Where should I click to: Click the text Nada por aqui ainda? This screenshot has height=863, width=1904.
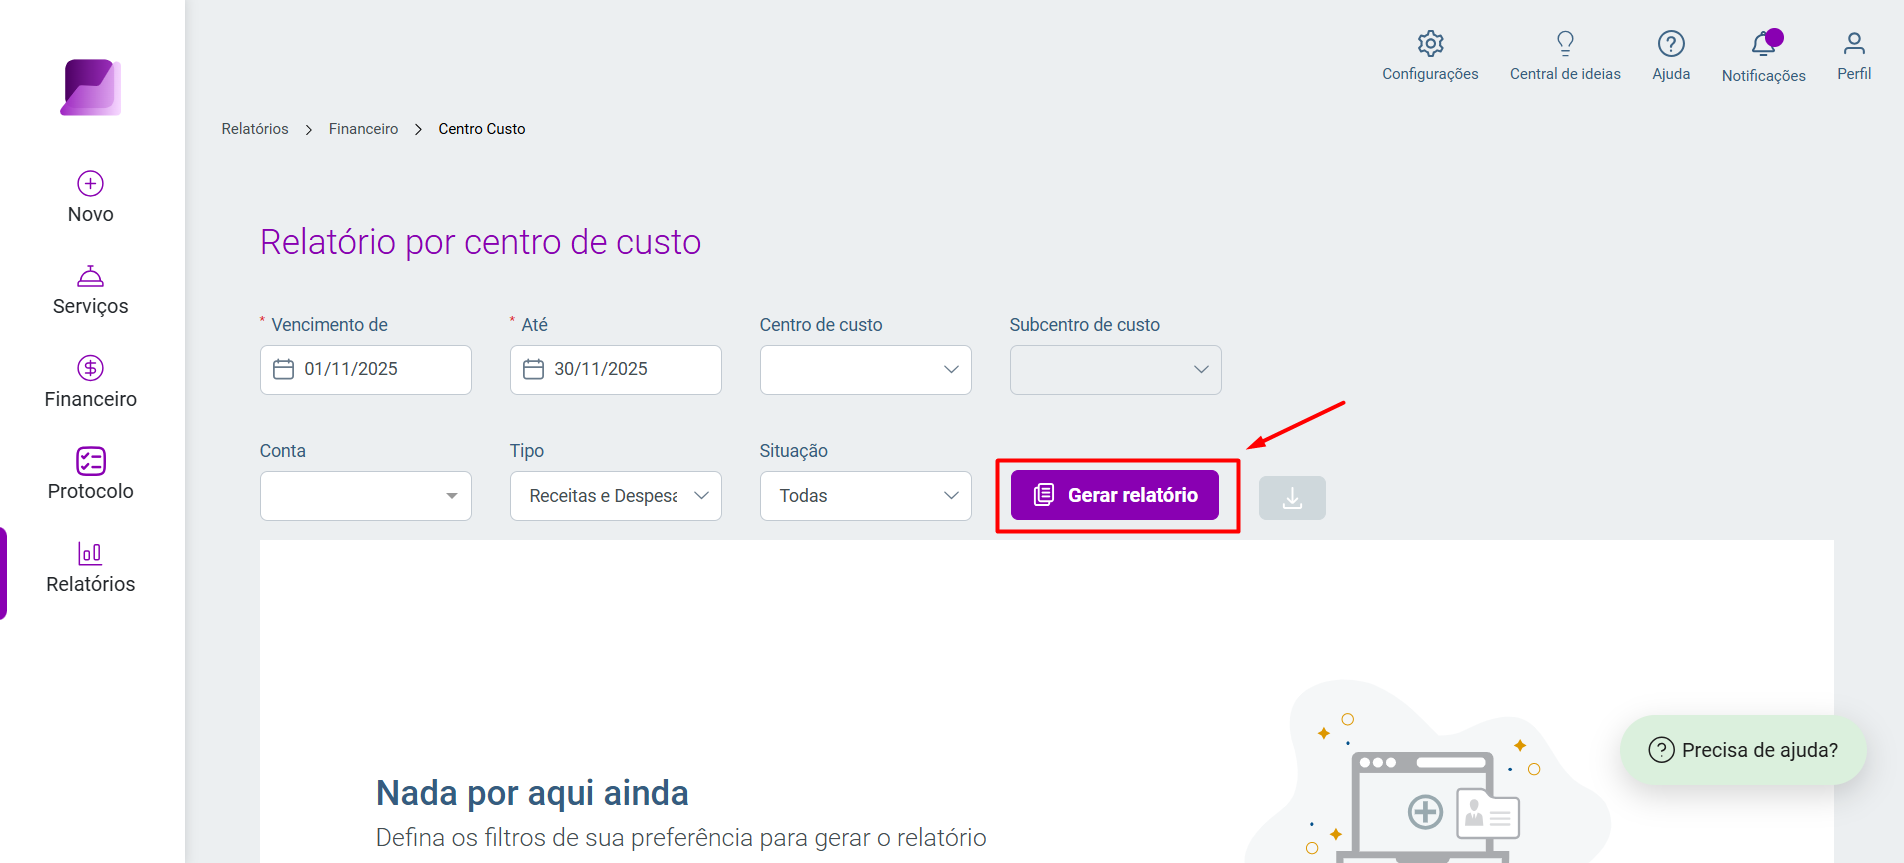(532, 793)
